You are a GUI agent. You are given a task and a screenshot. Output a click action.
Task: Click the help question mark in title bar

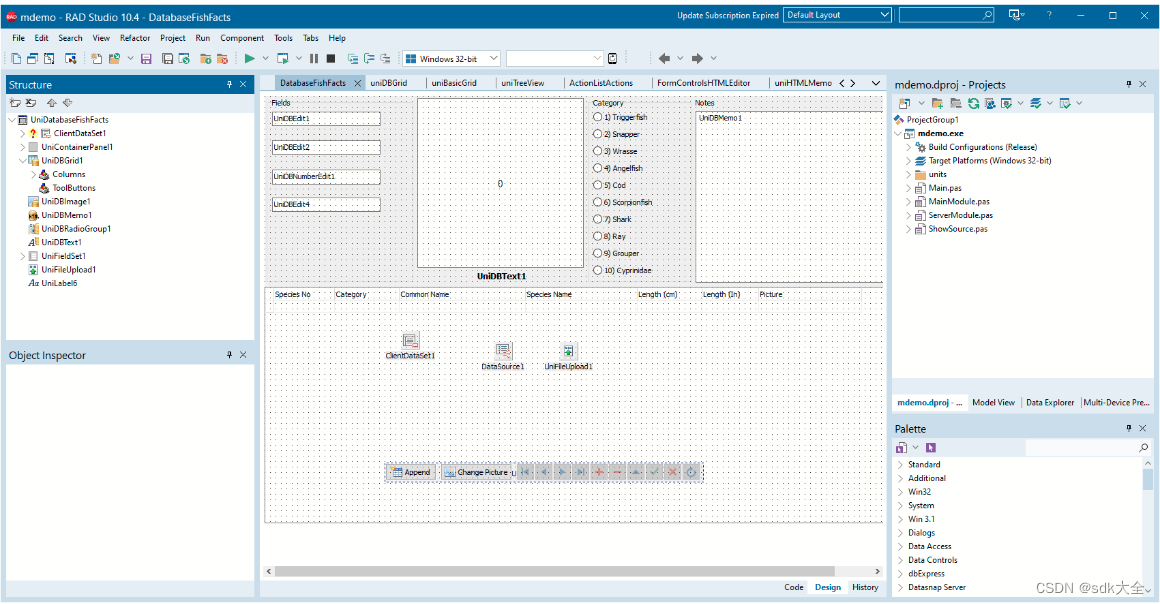tap(1048, 15)
